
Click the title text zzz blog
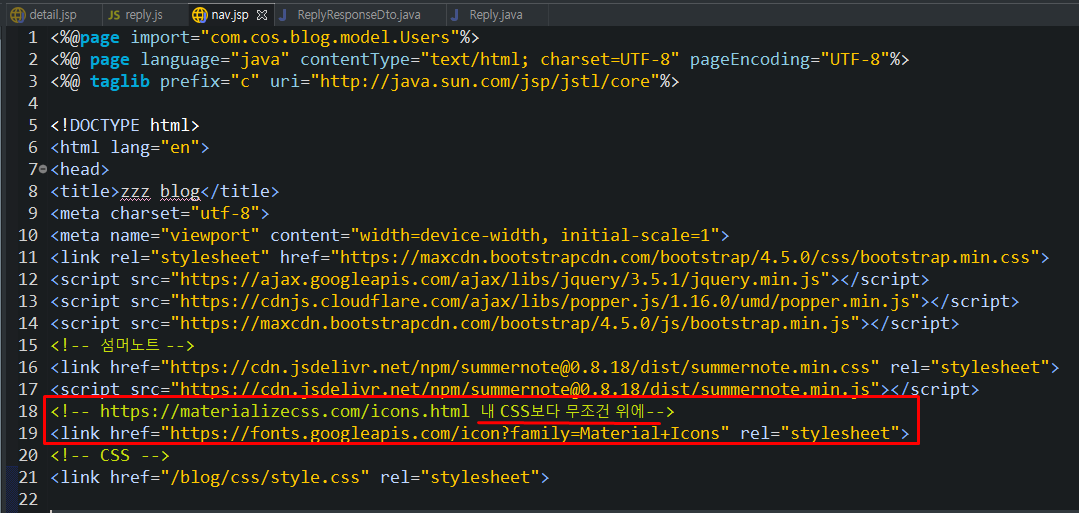160,191
